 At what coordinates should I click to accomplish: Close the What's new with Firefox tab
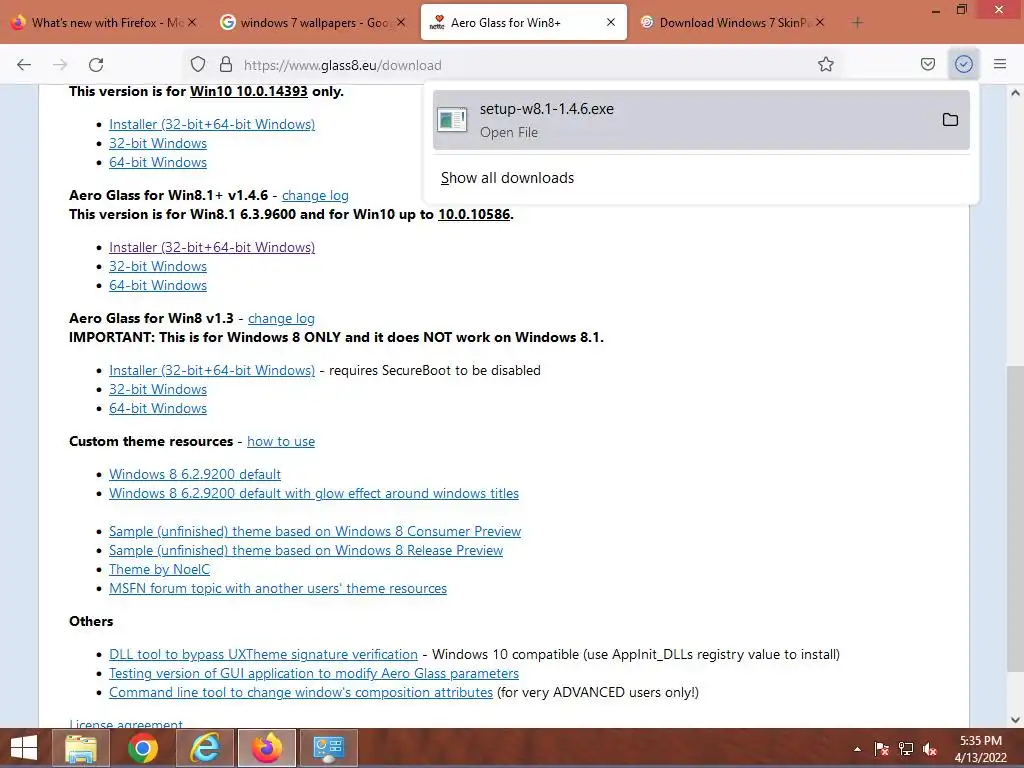pyautogui.click(x=192, y=23)
